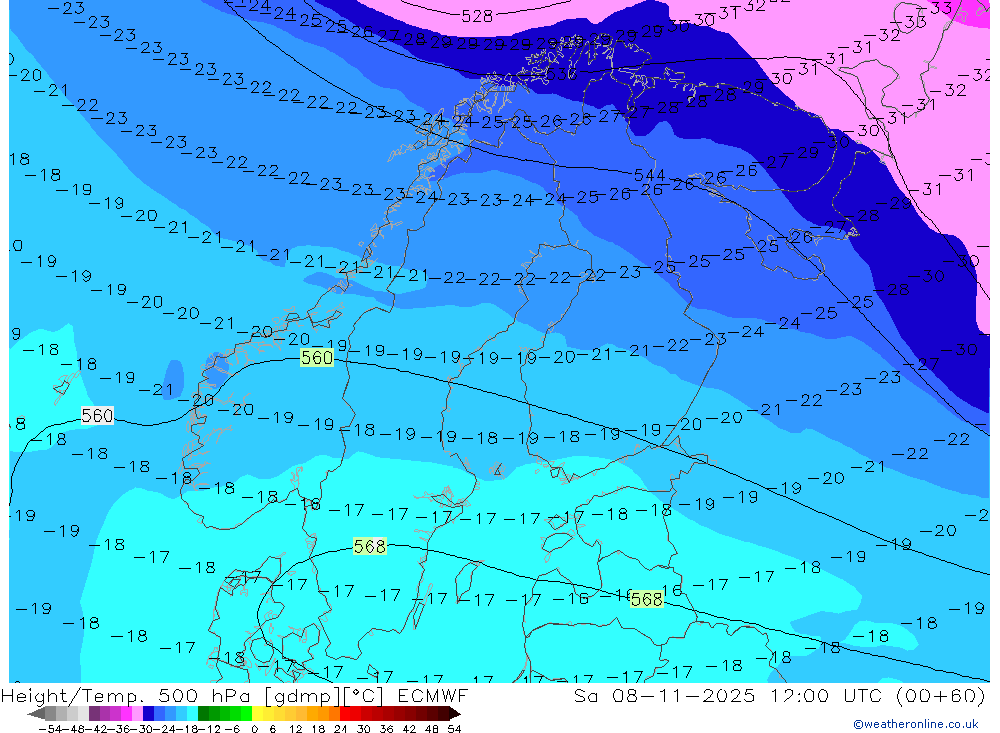Pick the dark blue legend swatch at -30
Screen dimensions: 1000x733
tap(148, 714)
